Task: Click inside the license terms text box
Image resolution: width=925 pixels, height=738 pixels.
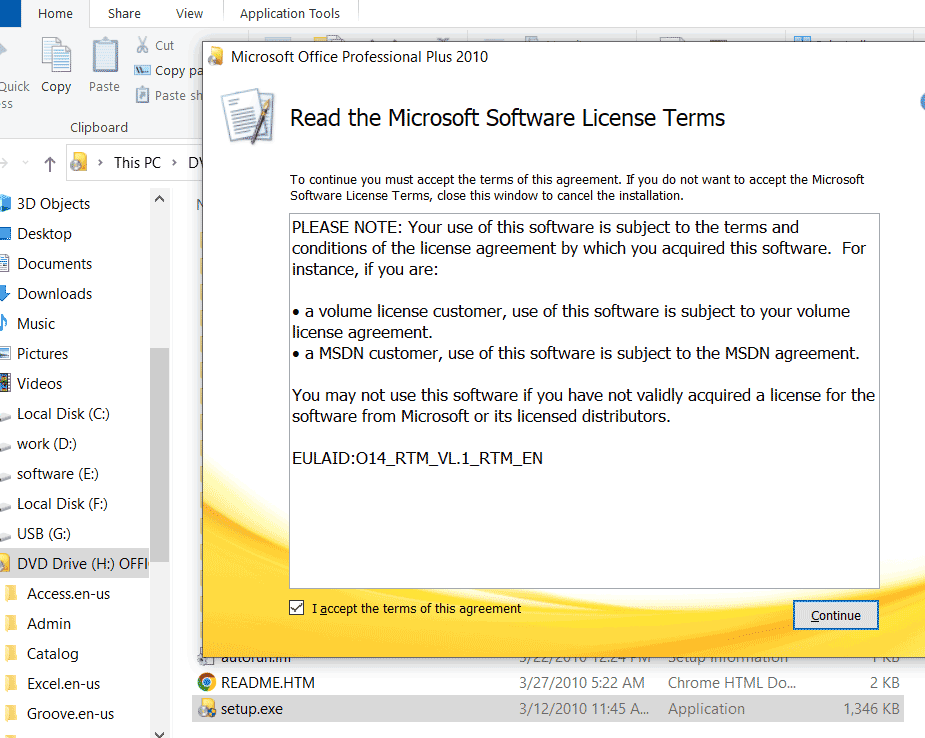Action: (x=584, y=401)
